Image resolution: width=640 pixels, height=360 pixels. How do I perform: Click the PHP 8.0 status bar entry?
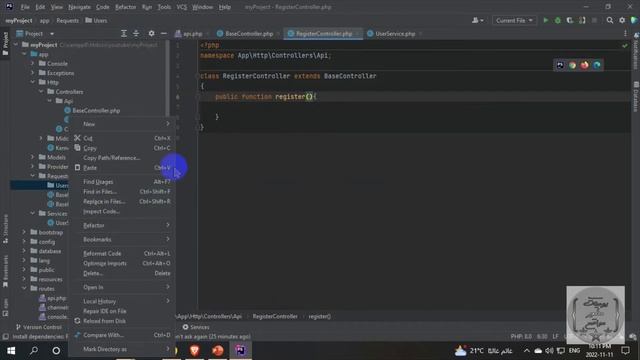tap(521, 337)
